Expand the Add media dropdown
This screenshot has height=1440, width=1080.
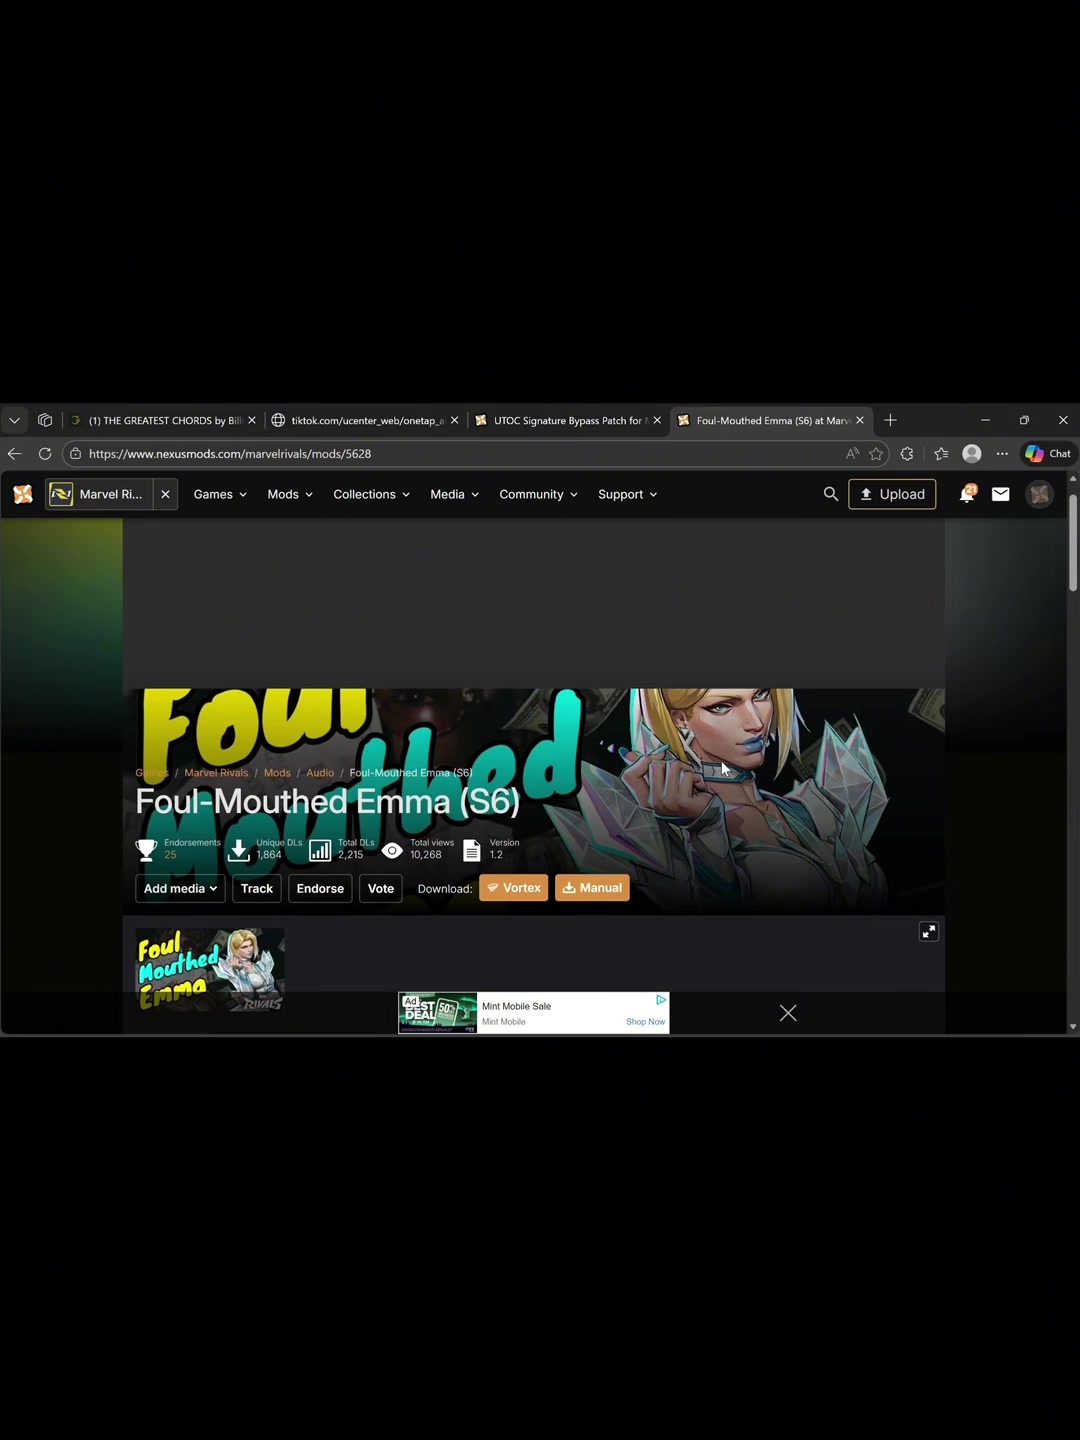tap(180, 888)
